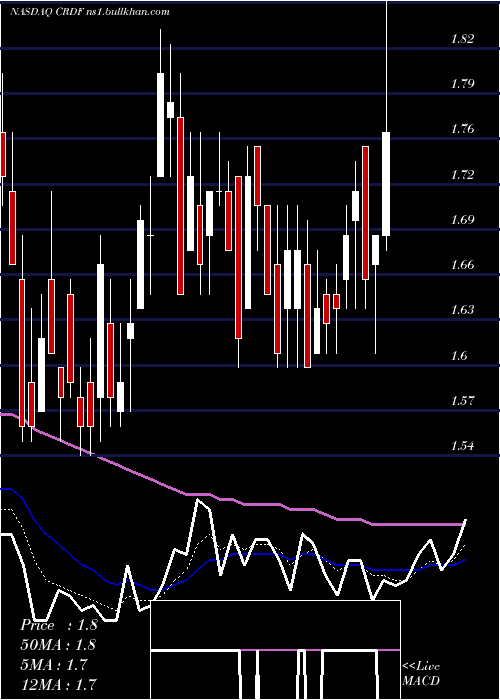The image size is (500, 700).
Task: Click the 1.66 price axis label
Action: point(462,265)
